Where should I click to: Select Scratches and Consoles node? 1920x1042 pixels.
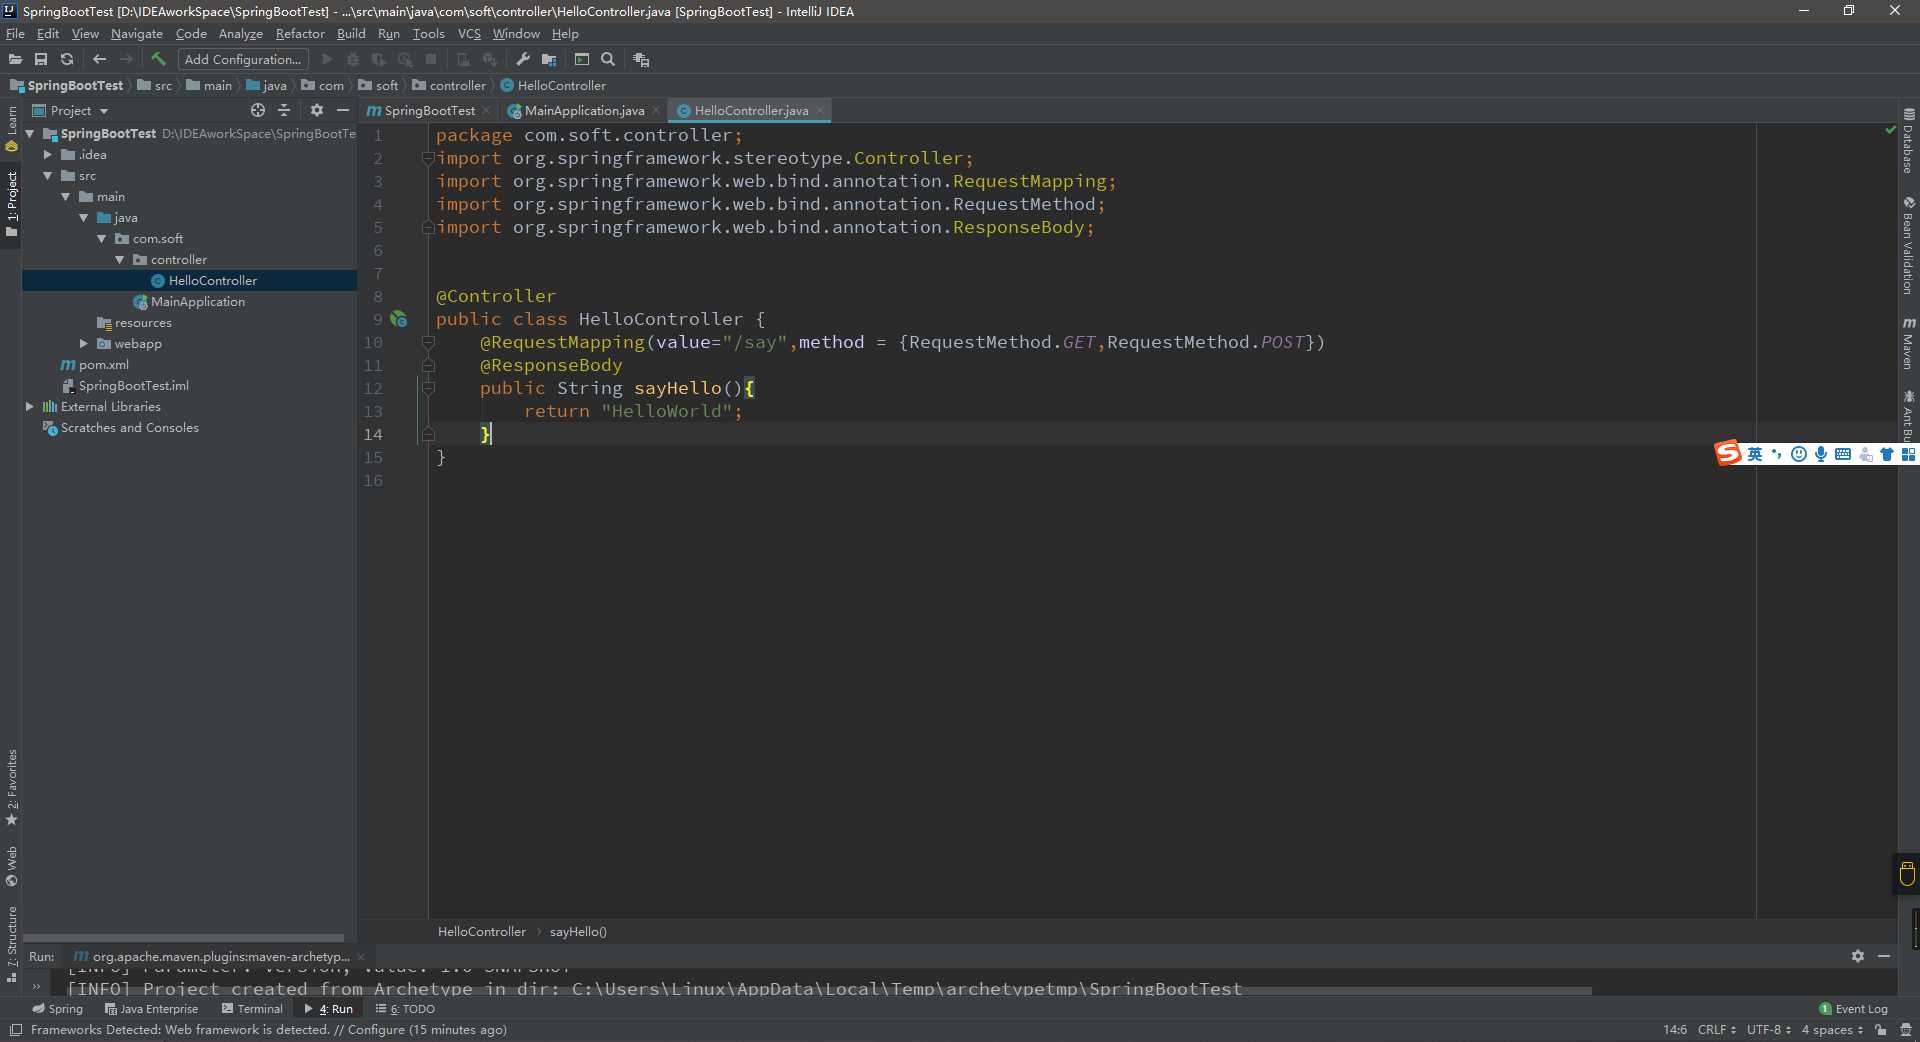click(120, 428)
